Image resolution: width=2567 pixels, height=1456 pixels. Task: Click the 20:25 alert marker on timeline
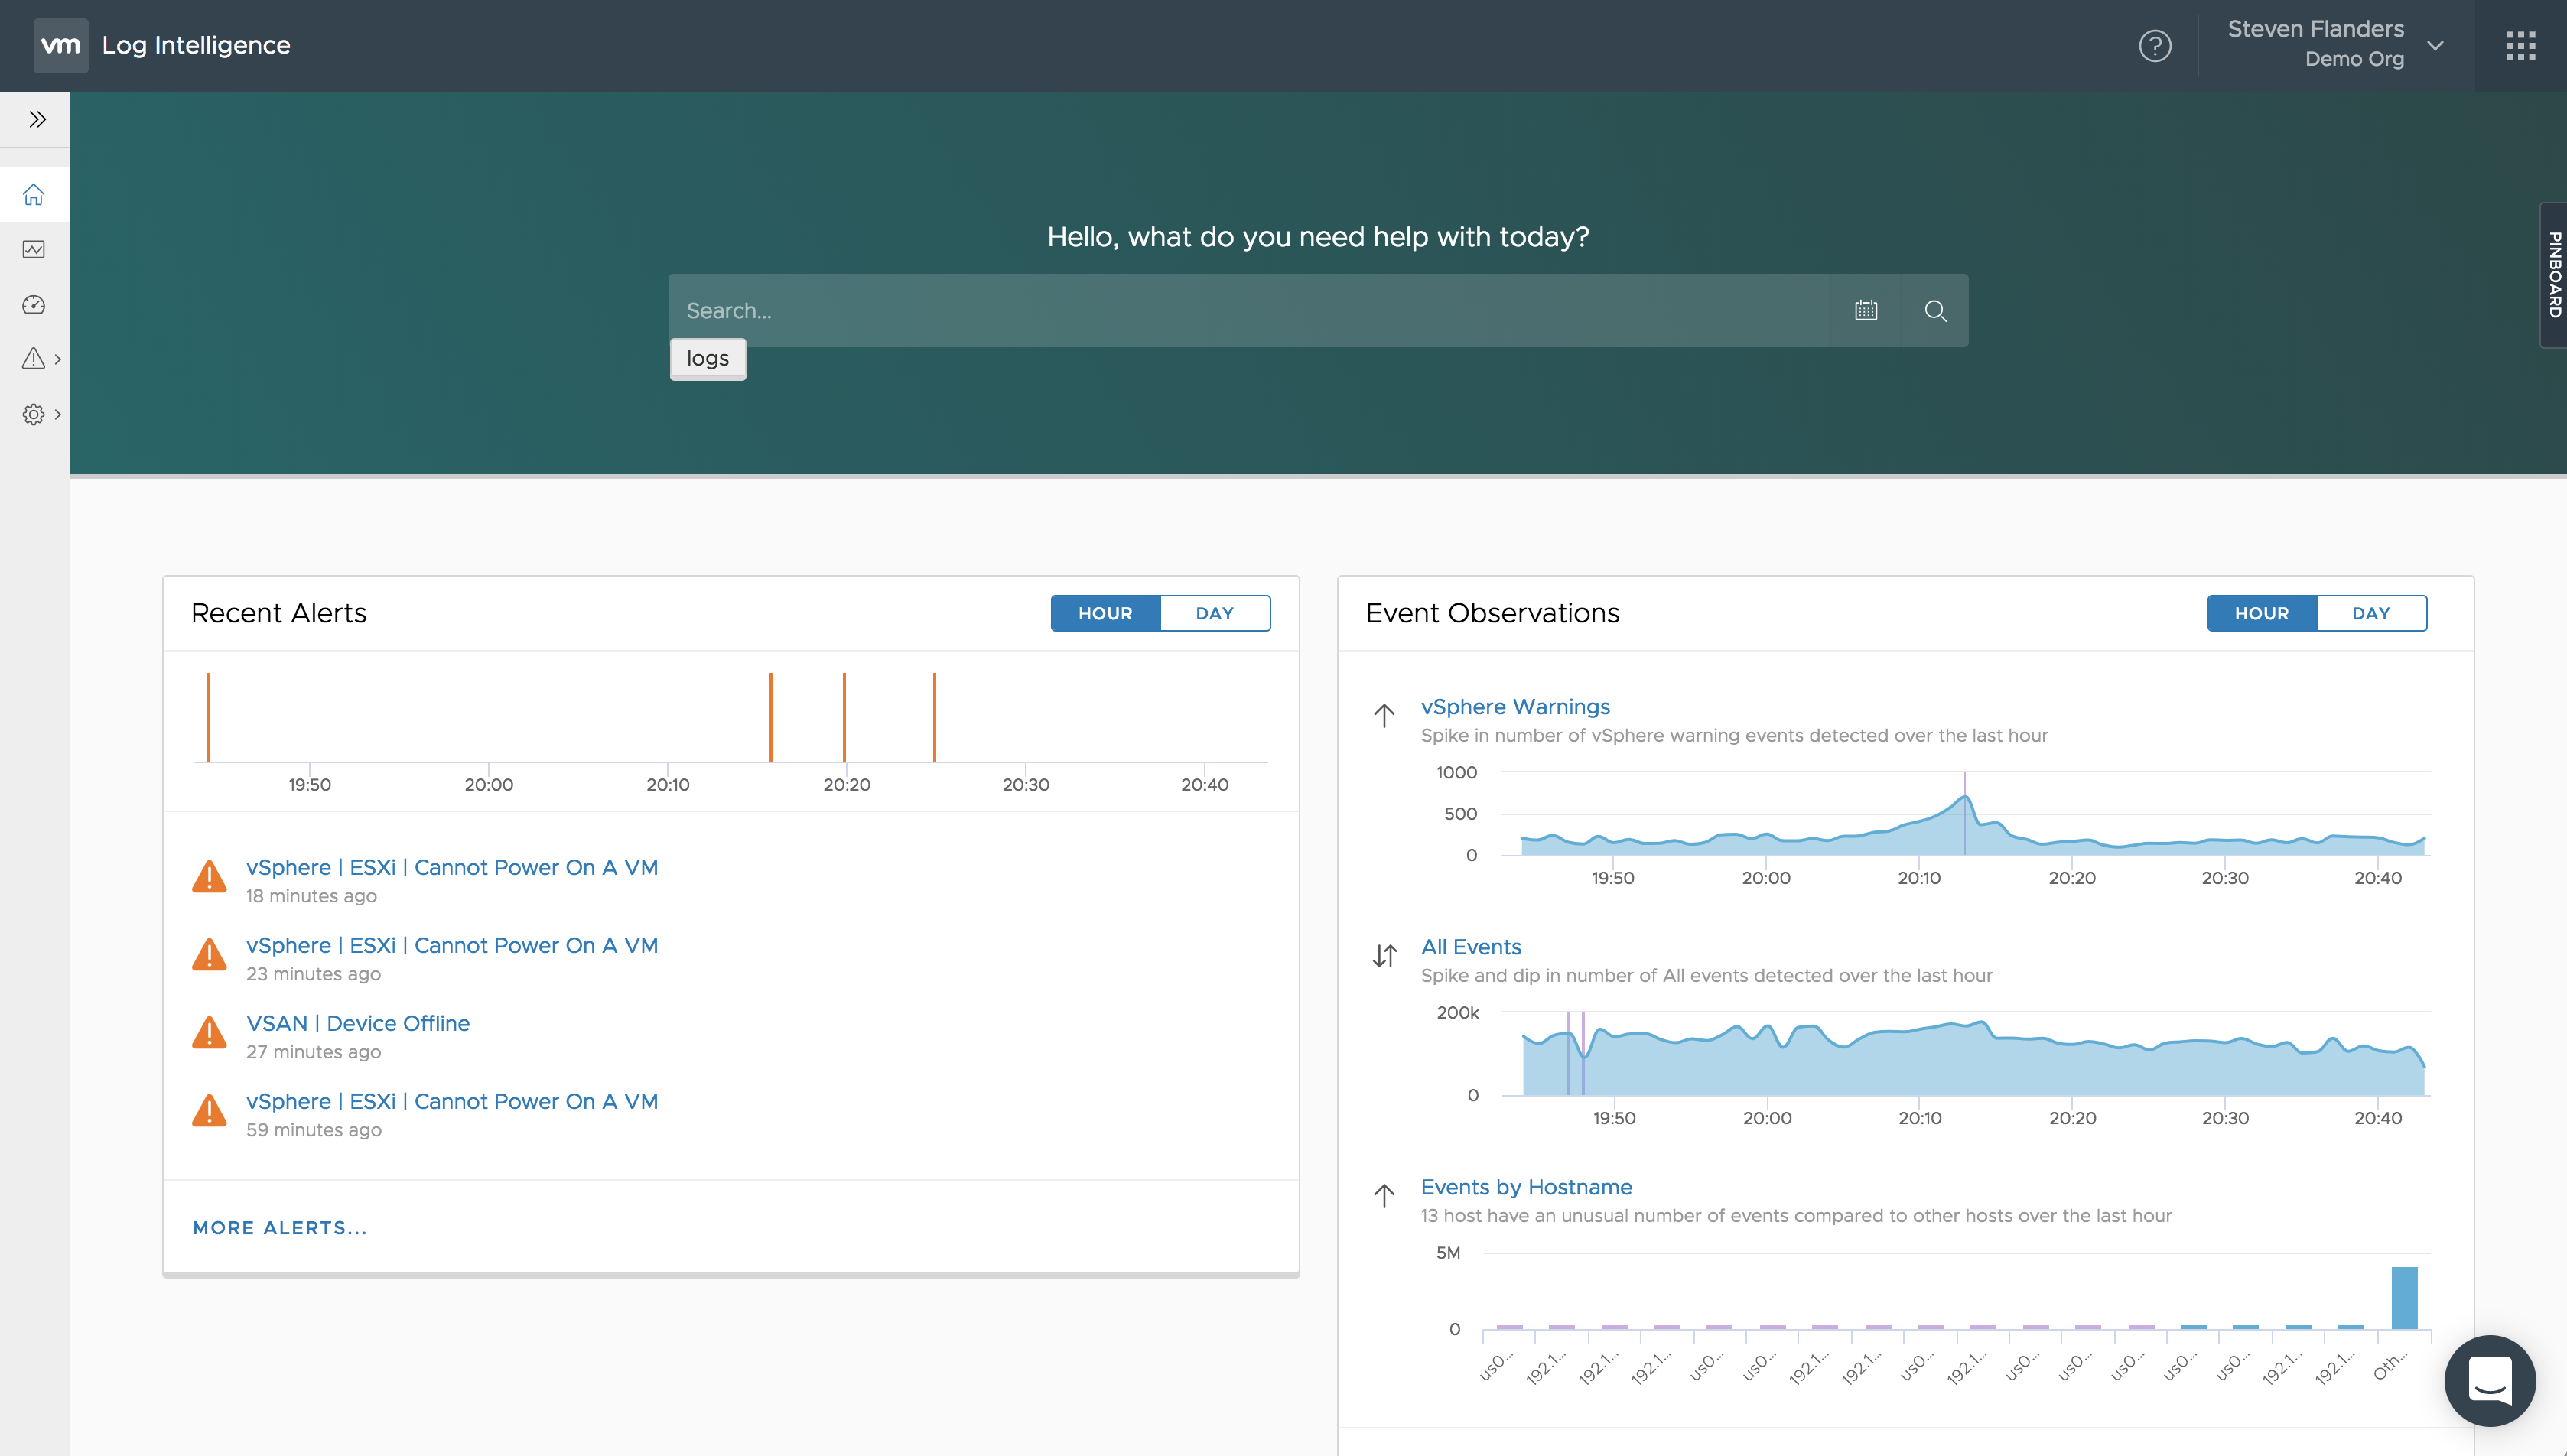[x=934, y=716]
